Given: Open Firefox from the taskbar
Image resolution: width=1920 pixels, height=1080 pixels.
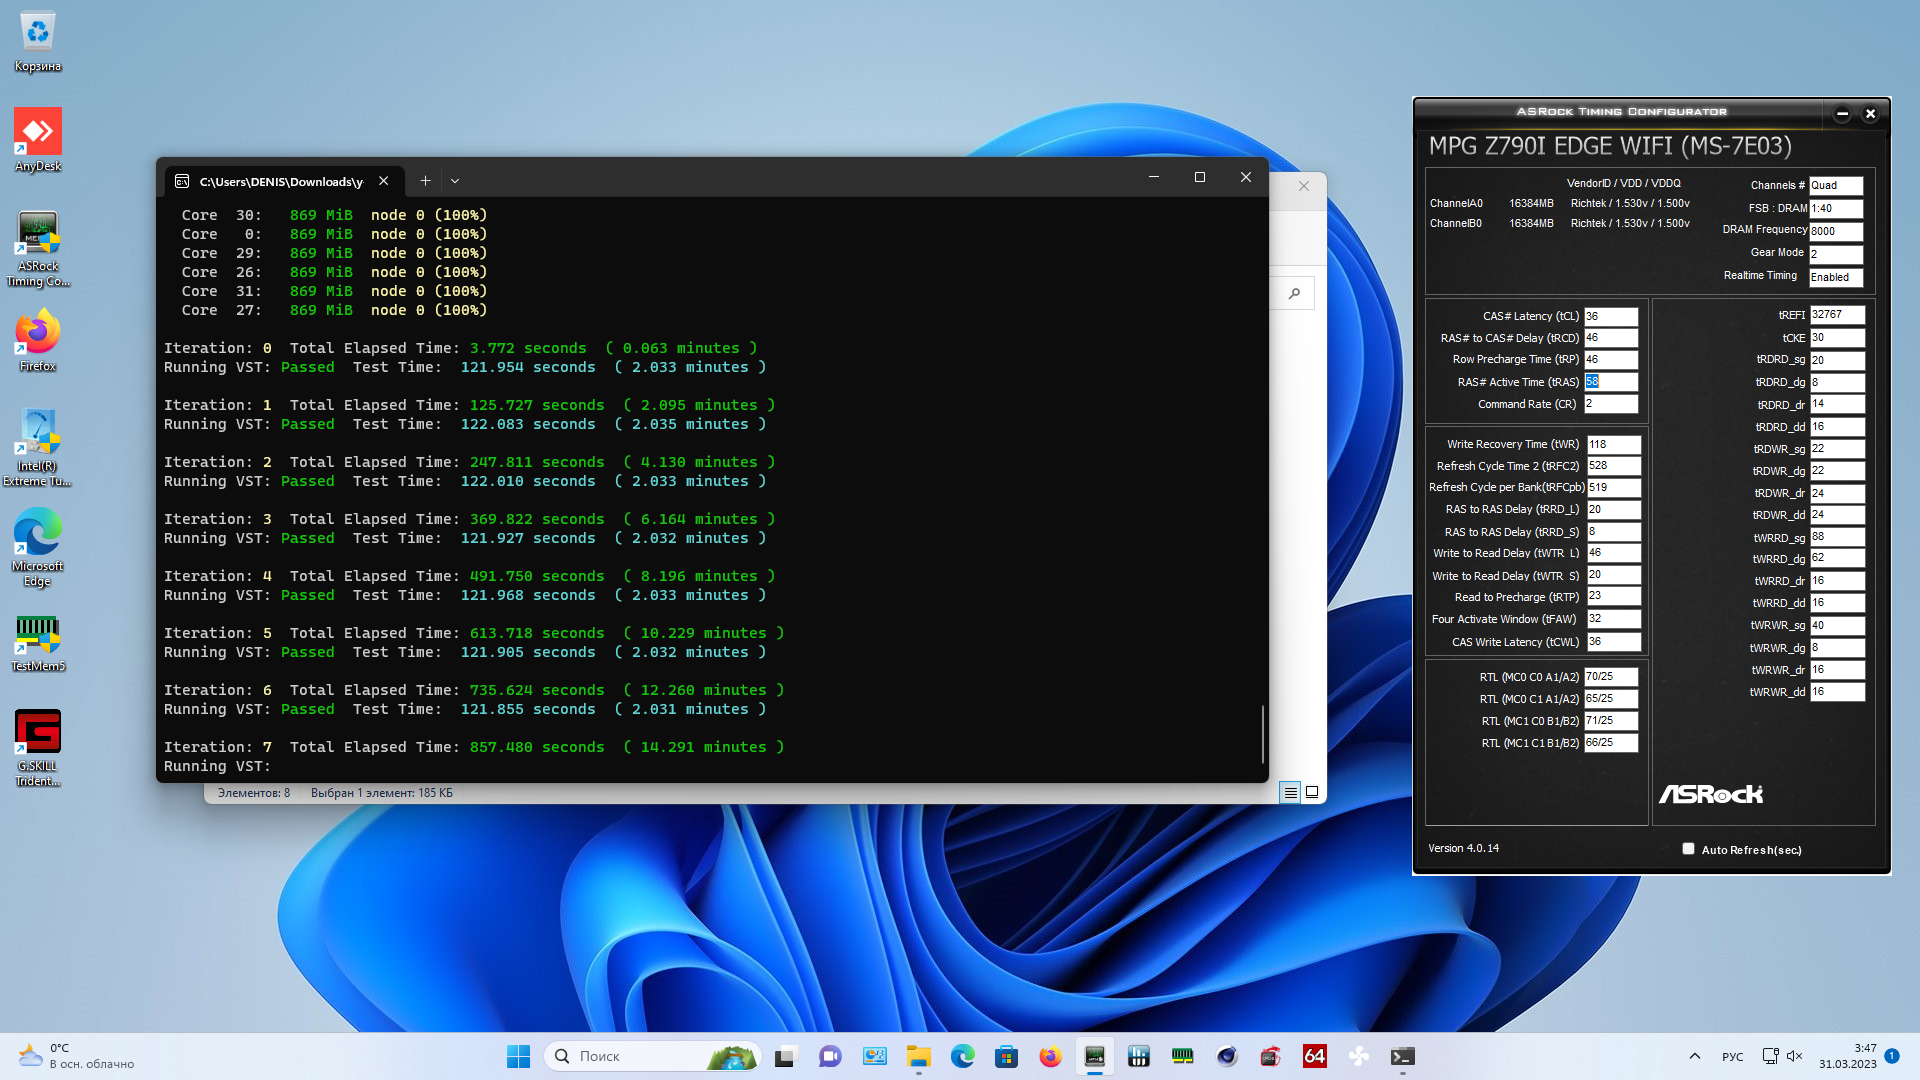Looking at the screenshot, I should pos(1050,1056).
